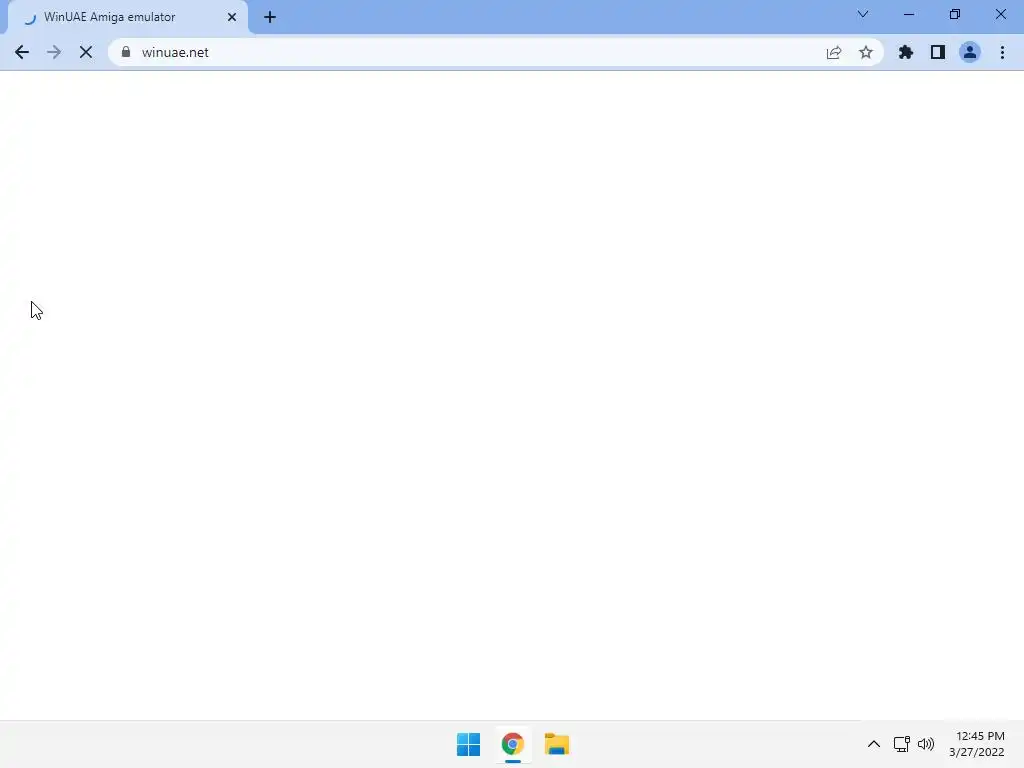Open the network status tray icon
The image size is (1024, 768).
(902, 744)
